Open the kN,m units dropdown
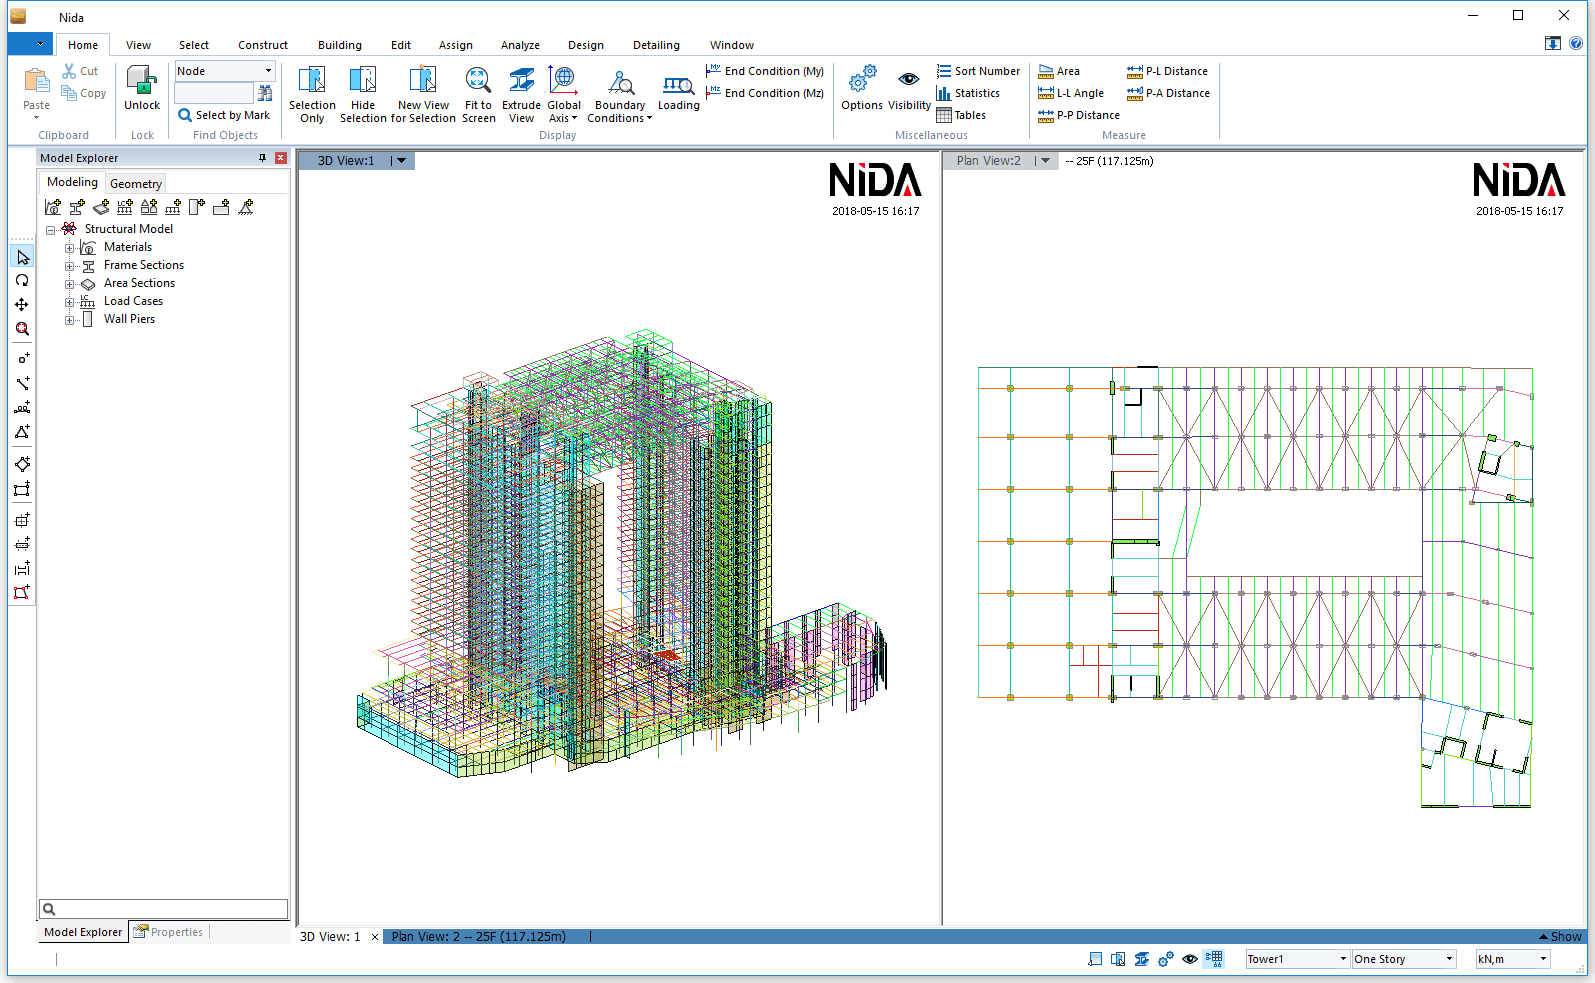This screenshot has width=1595, height=983. [1543, 959]
